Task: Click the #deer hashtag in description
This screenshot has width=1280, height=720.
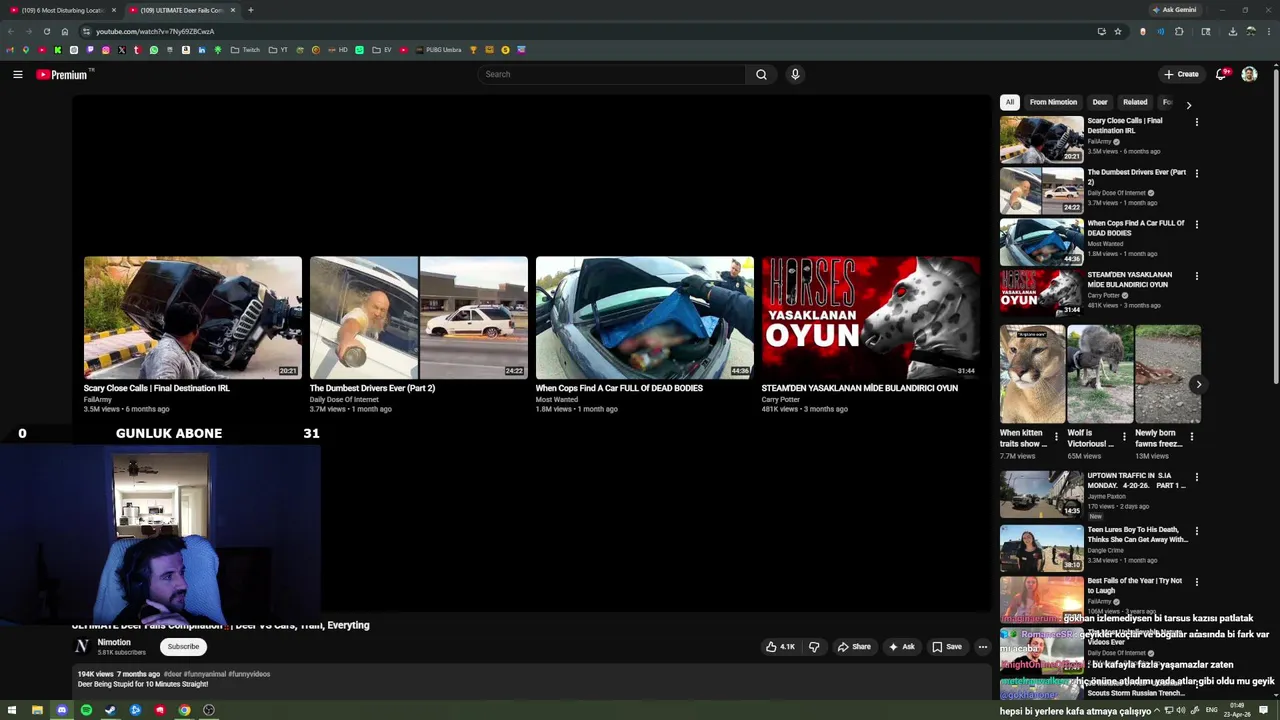Action: pos(173,674)
